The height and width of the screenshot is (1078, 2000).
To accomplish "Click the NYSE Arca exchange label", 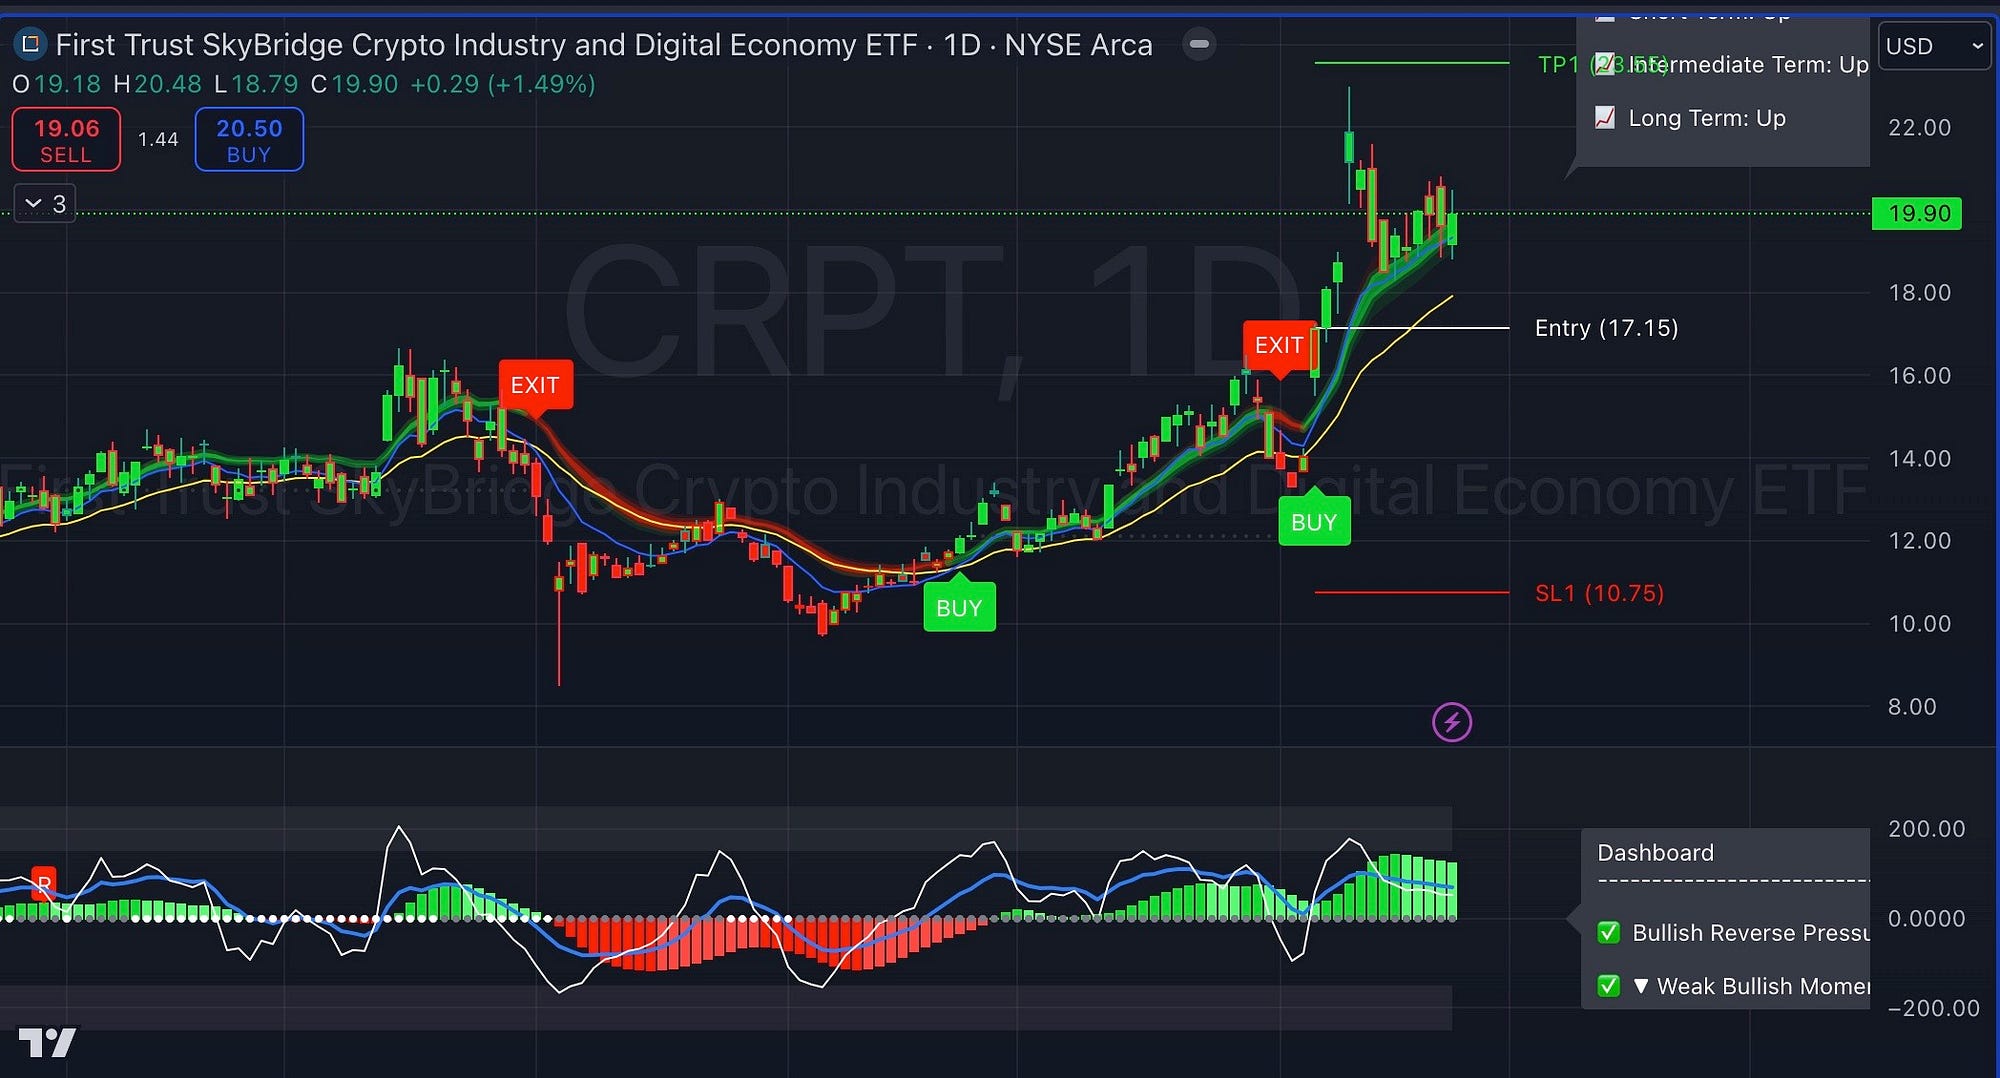I will pyautogui.click(x=1078, y=45).
